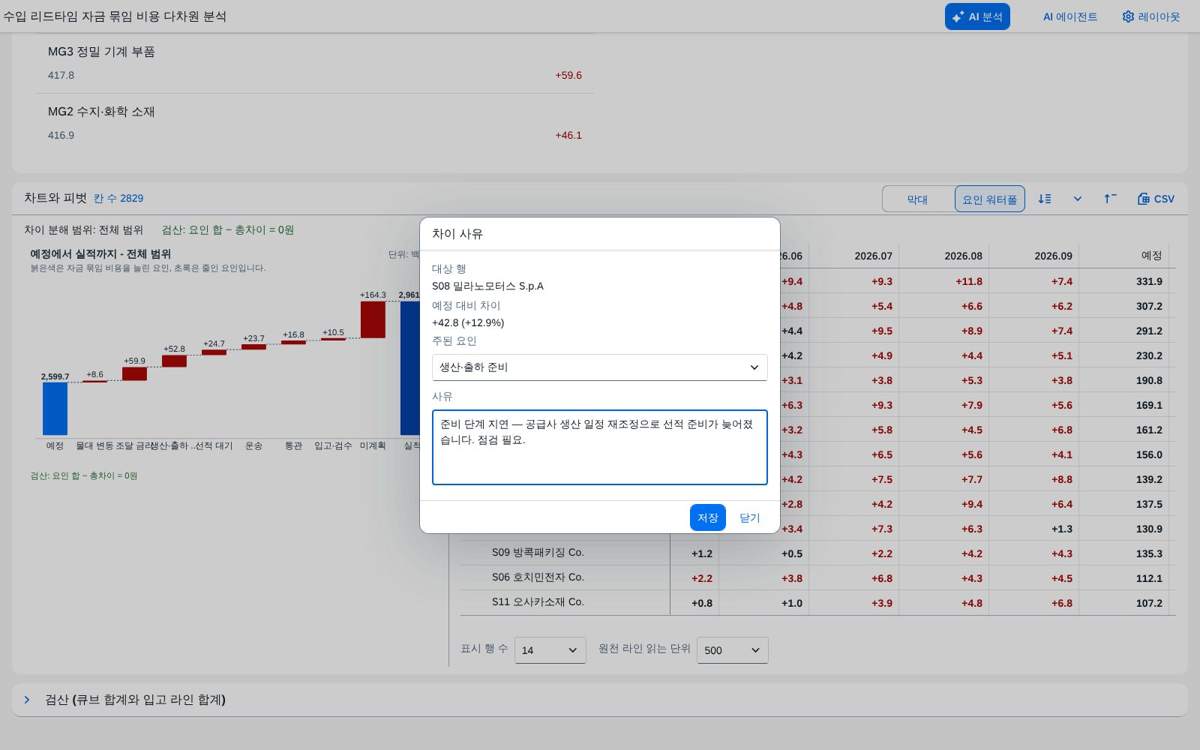This screenshot has width=1200, height=750.
Task: Click the 운송 axis label in chart
Action: (x=254, y=445)
